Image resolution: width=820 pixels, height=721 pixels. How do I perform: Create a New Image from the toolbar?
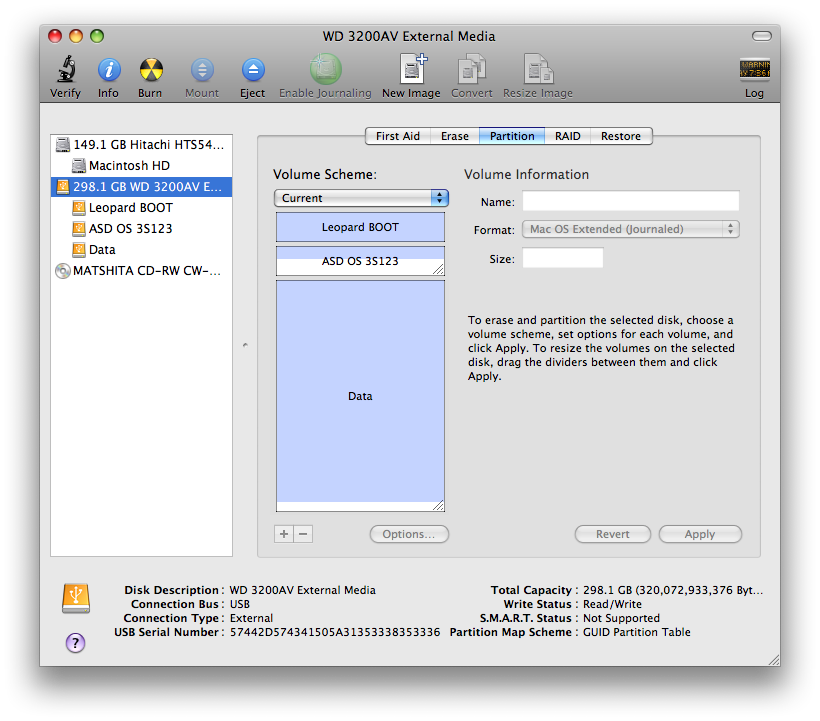click(x=411, y=71)
